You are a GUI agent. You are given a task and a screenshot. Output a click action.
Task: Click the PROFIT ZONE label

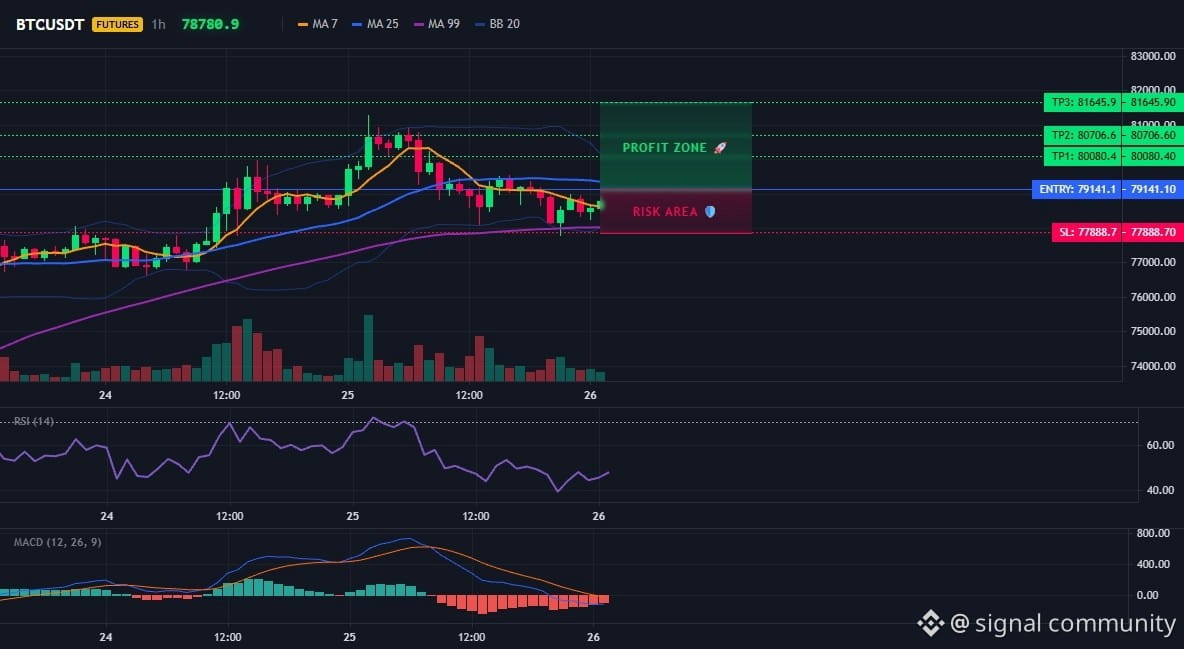[664, 148]
